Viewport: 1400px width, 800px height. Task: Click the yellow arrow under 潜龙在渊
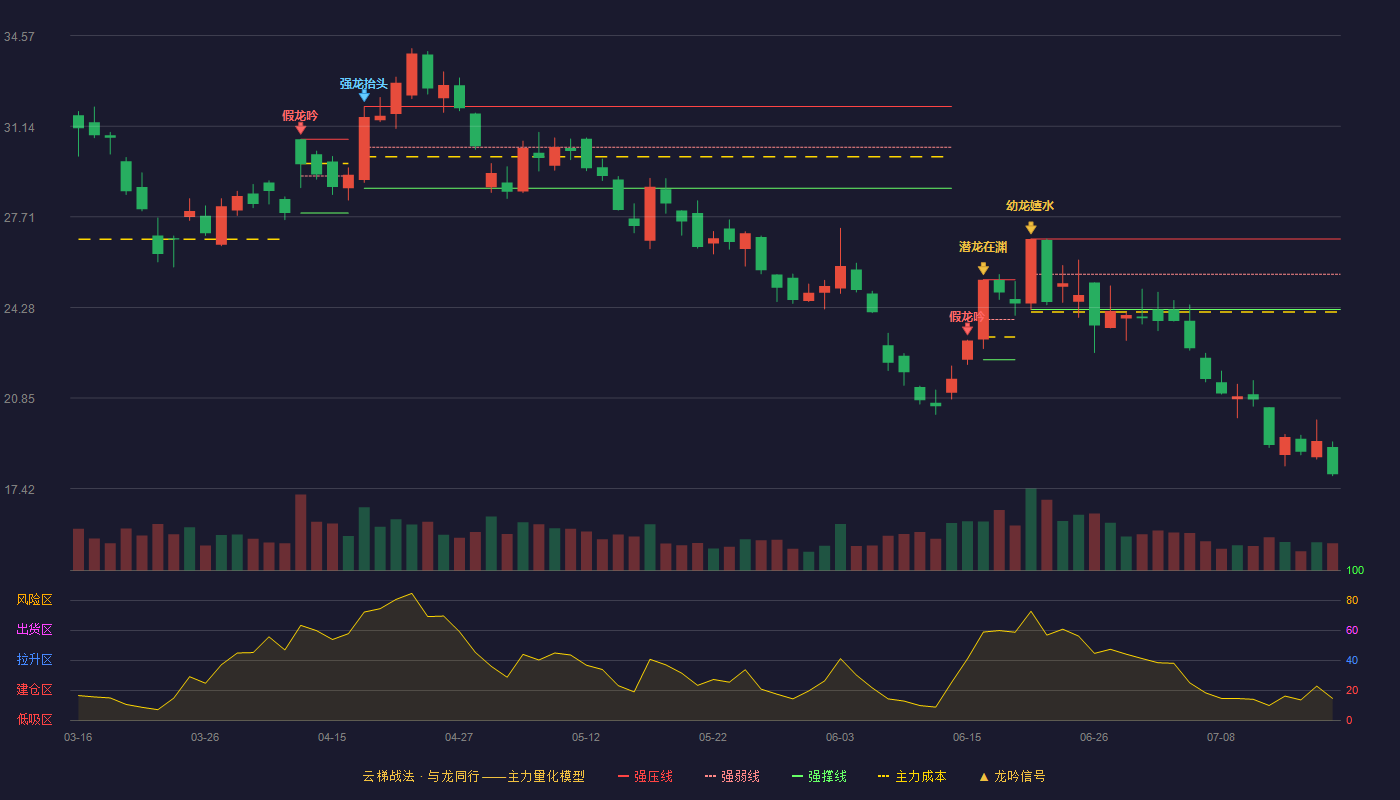coord(983,268)
